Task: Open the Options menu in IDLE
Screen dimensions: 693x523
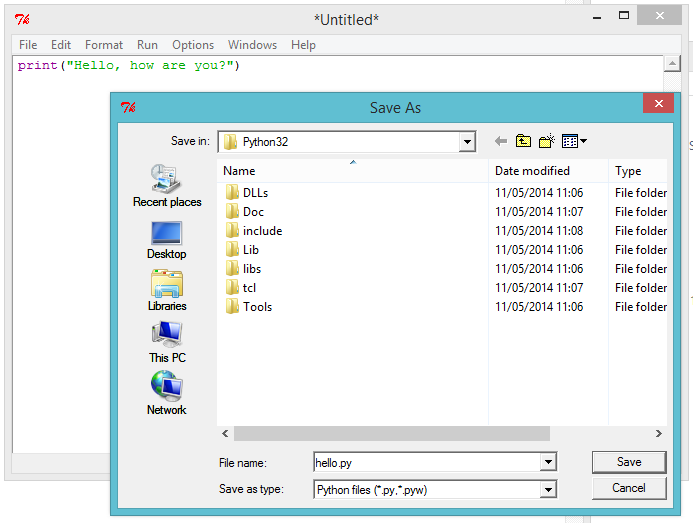Action: tap(193, 45)
